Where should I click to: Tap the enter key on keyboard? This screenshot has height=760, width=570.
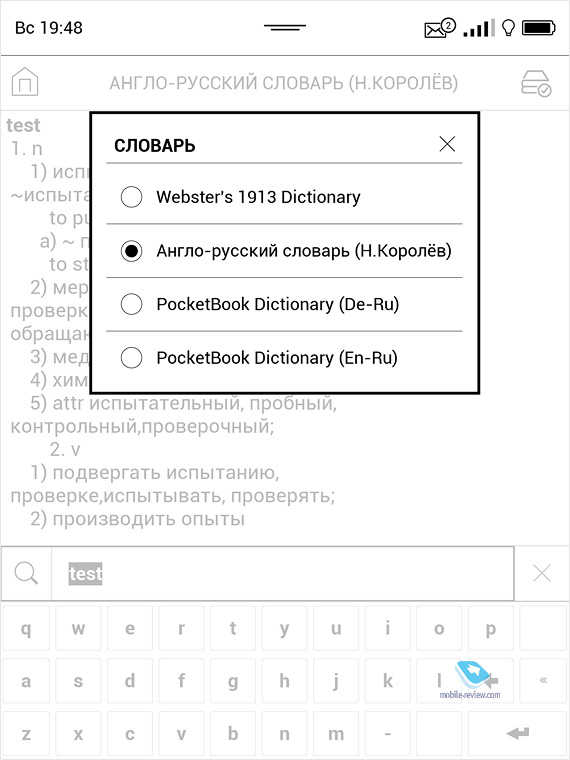pos(517,733)
